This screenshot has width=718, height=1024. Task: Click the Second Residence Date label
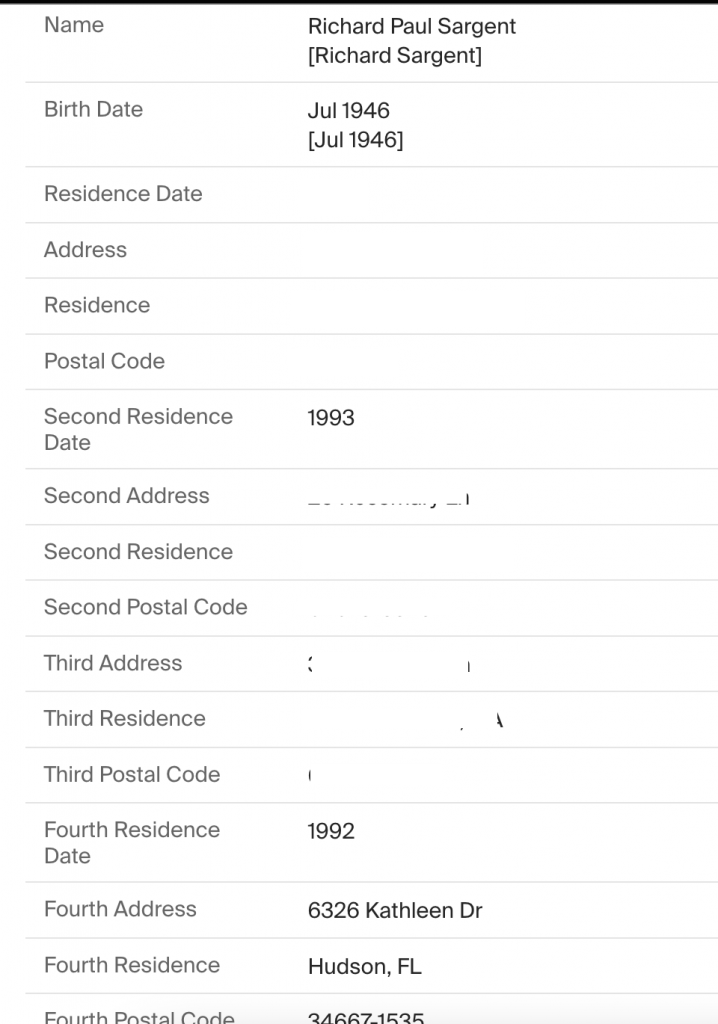coord(138,429)
